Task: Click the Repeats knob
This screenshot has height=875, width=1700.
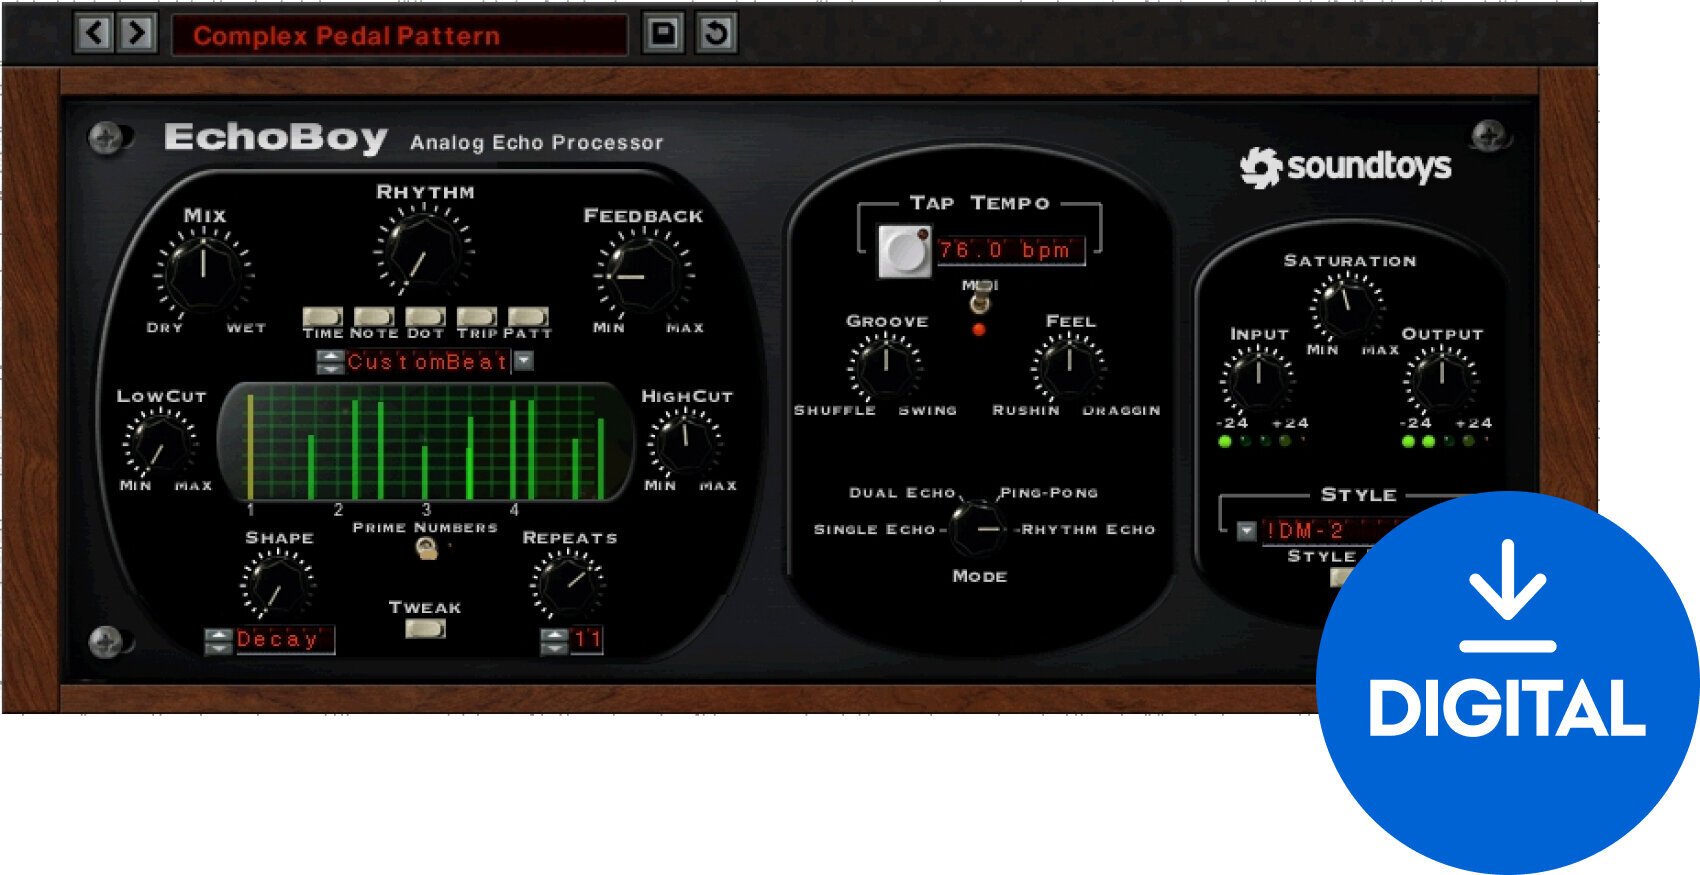Action: tap(567, 585)
